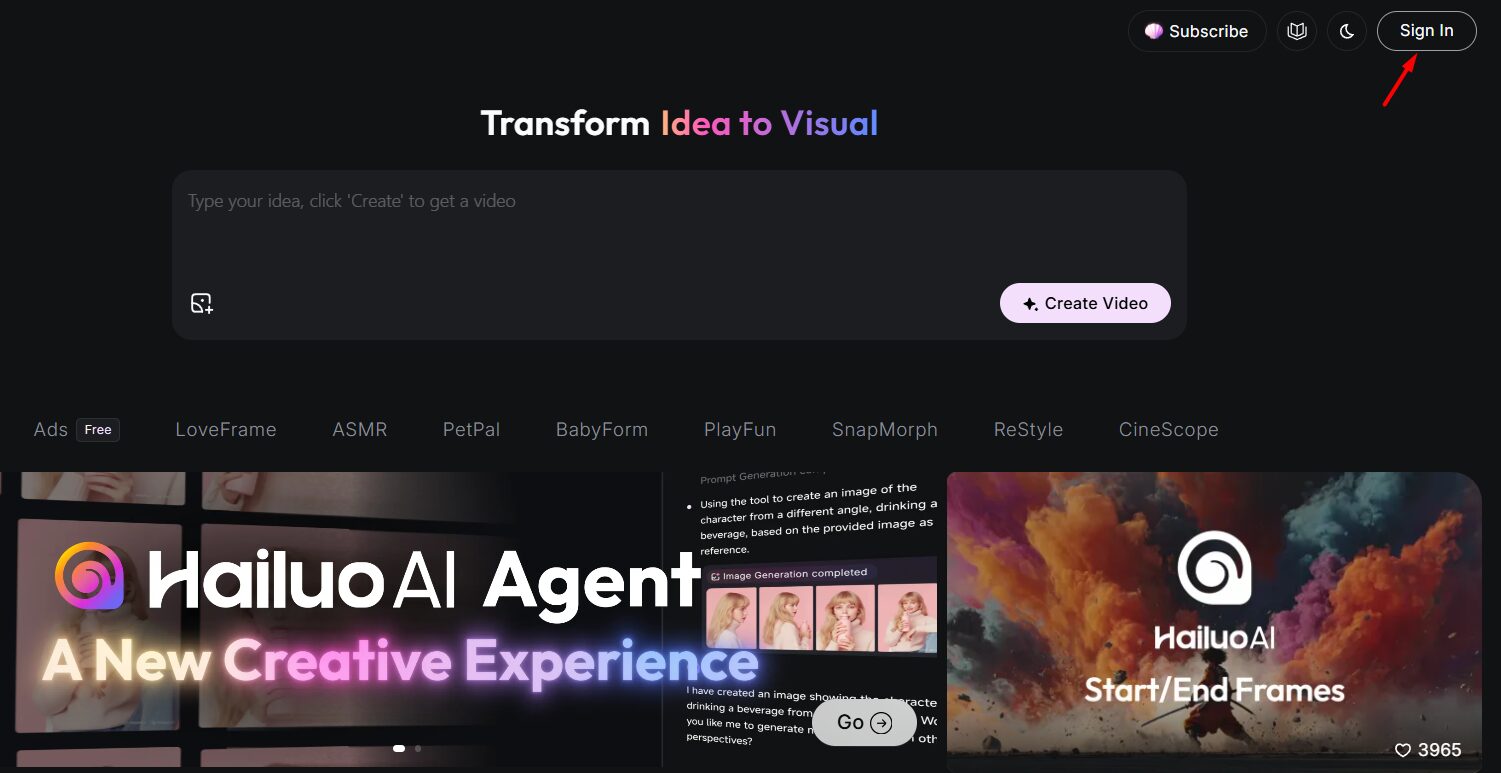
Task: Open the CineScope tab
Action: (1168, 430)
